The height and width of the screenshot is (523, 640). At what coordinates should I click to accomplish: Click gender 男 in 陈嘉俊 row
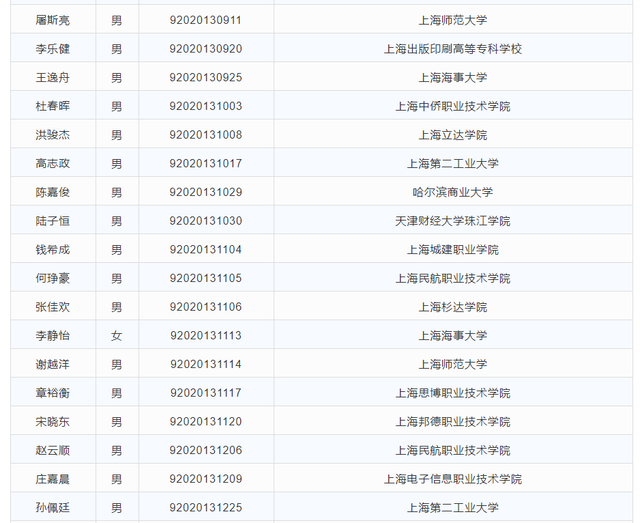click(117, 192)
